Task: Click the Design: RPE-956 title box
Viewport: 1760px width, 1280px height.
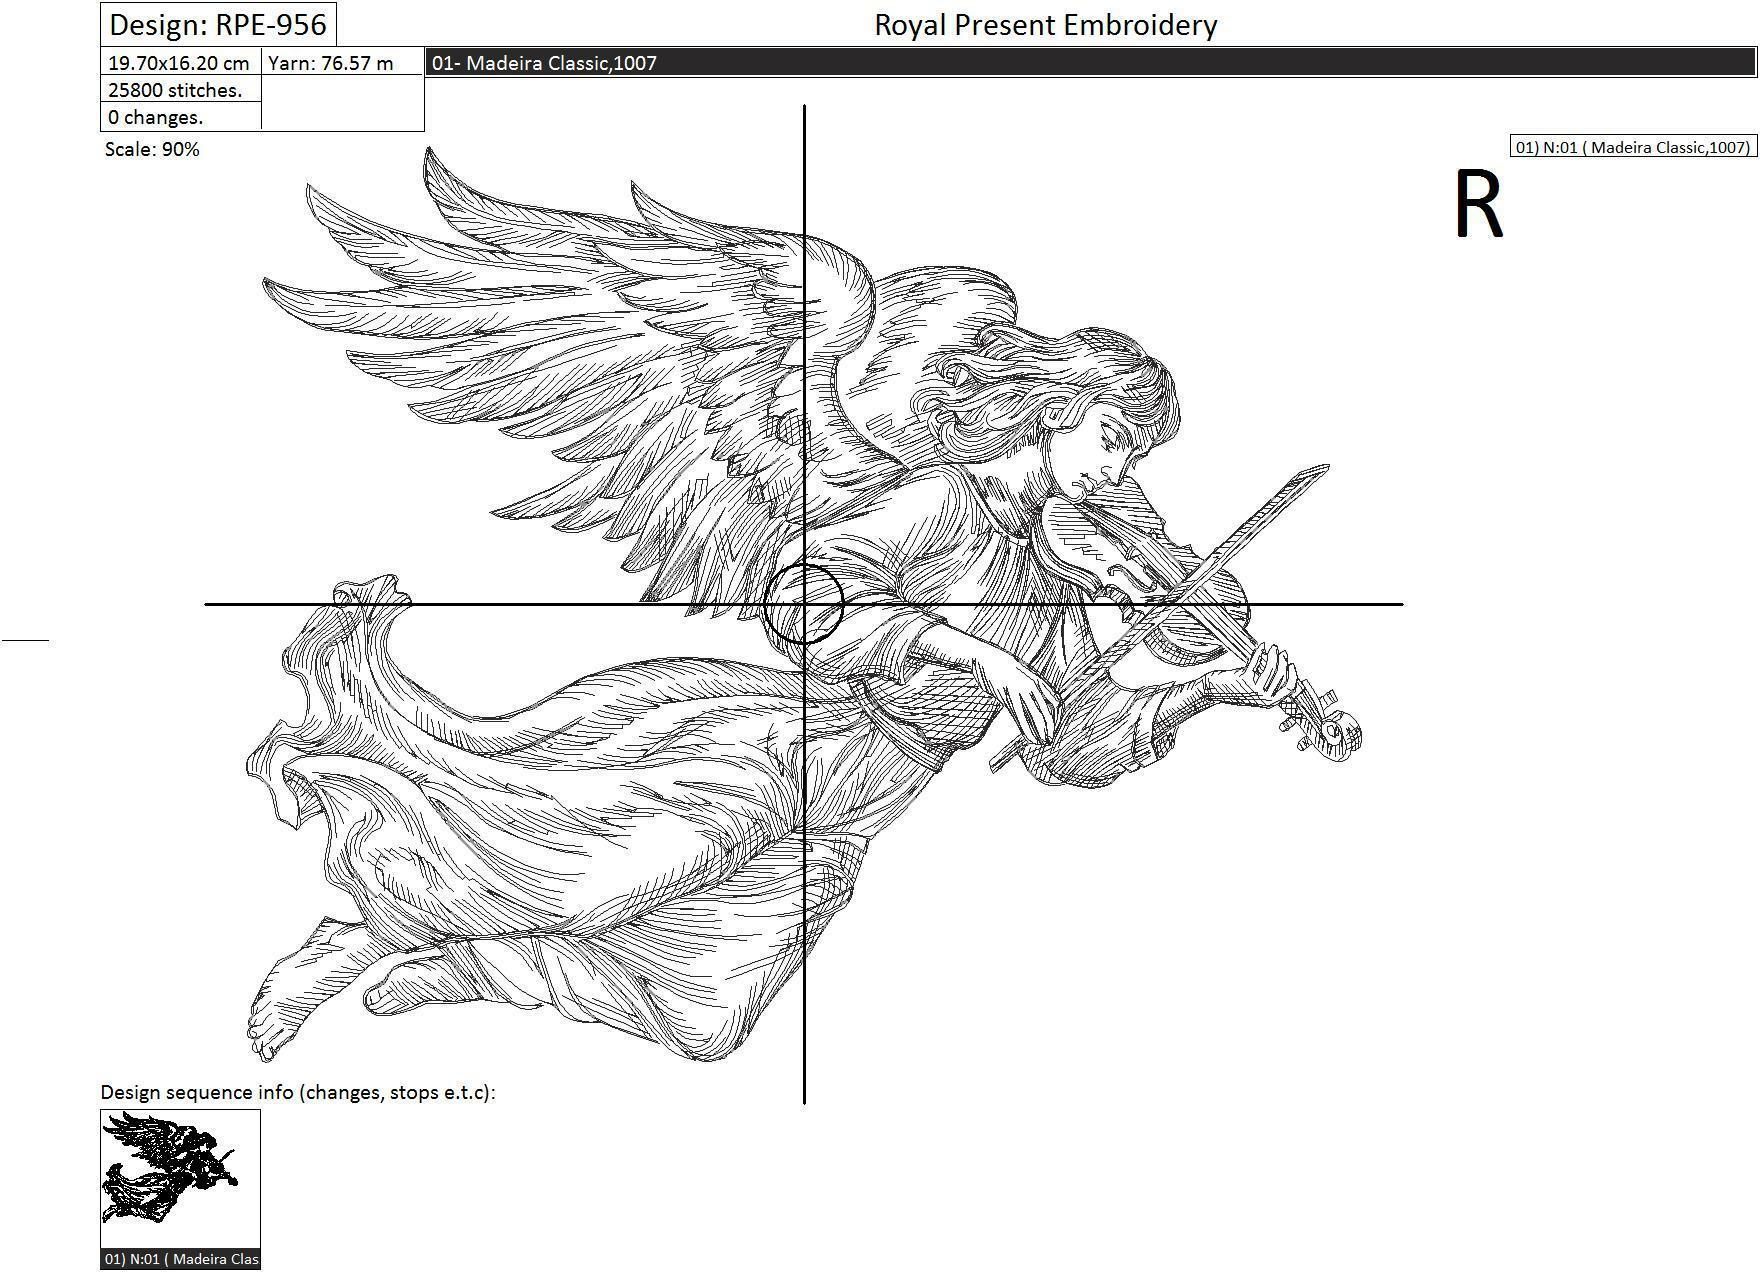Action: point(218,24)
